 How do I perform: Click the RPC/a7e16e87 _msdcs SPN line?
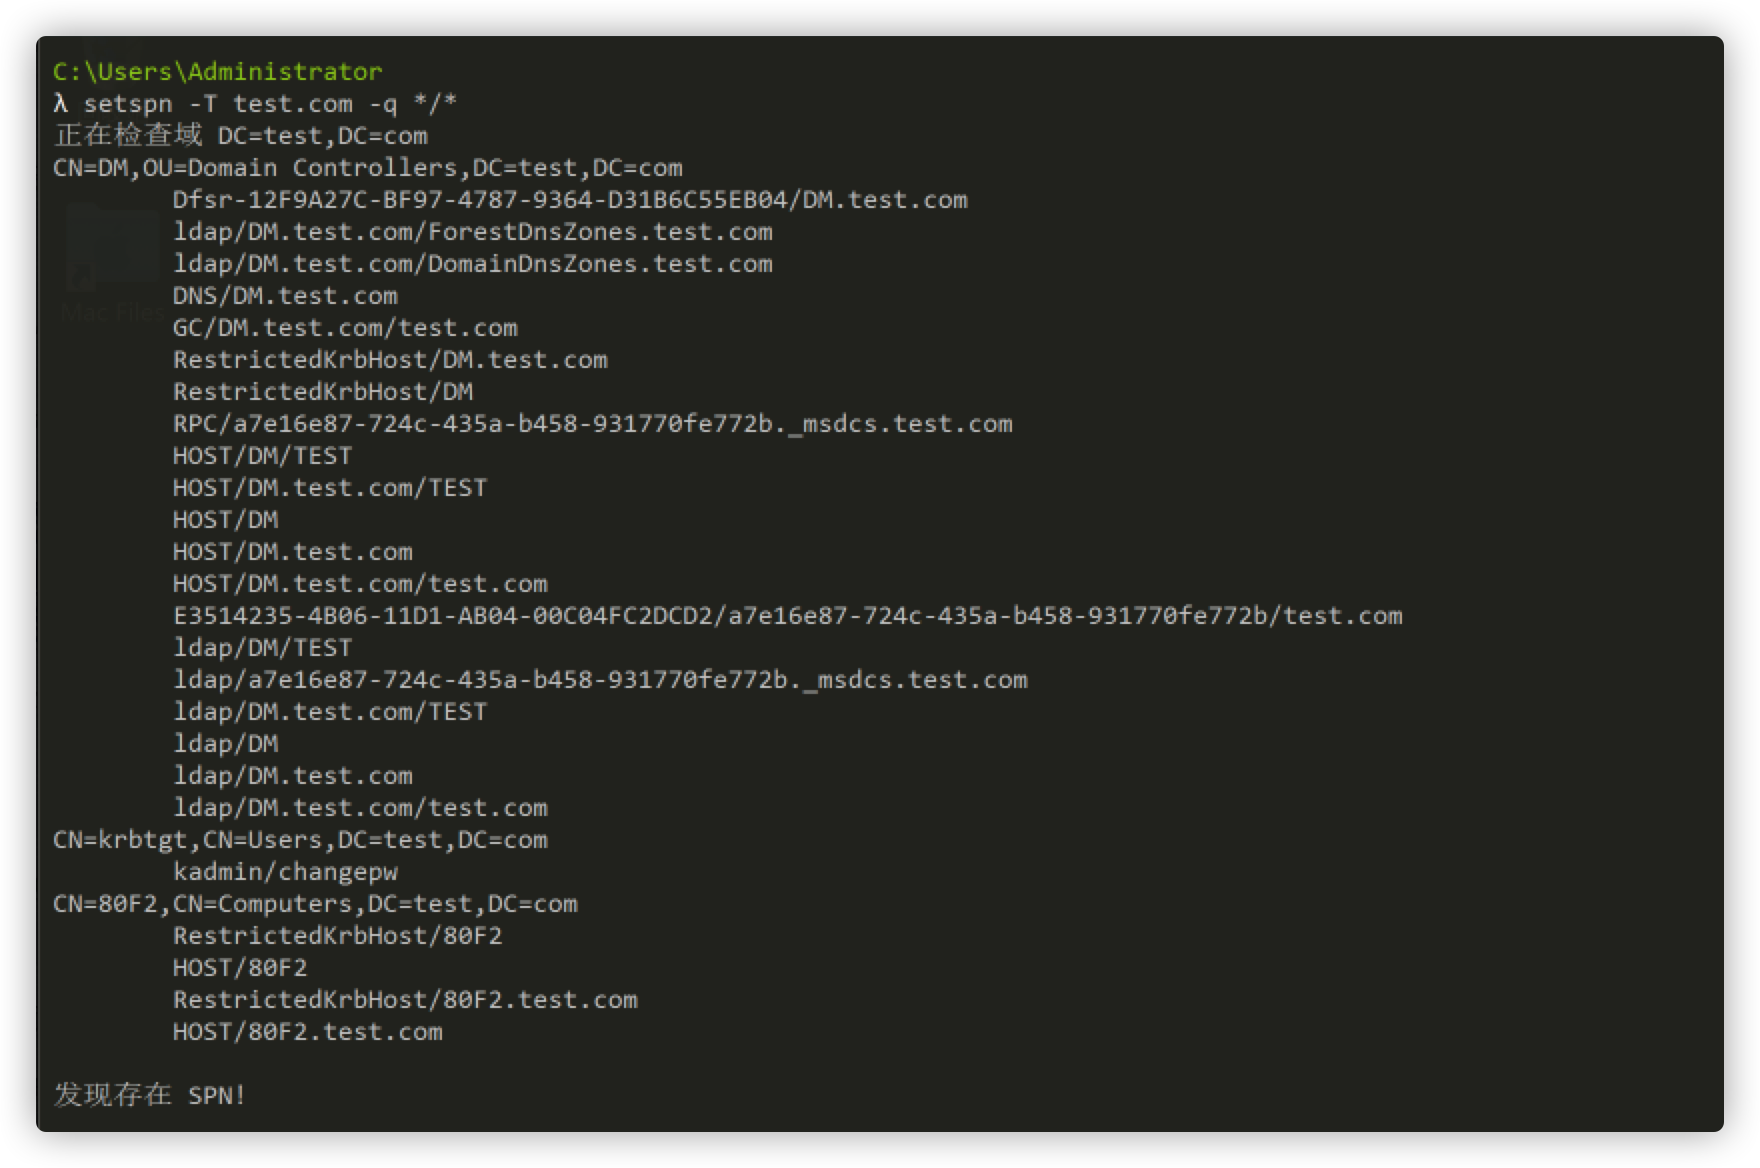pos(593,424)
